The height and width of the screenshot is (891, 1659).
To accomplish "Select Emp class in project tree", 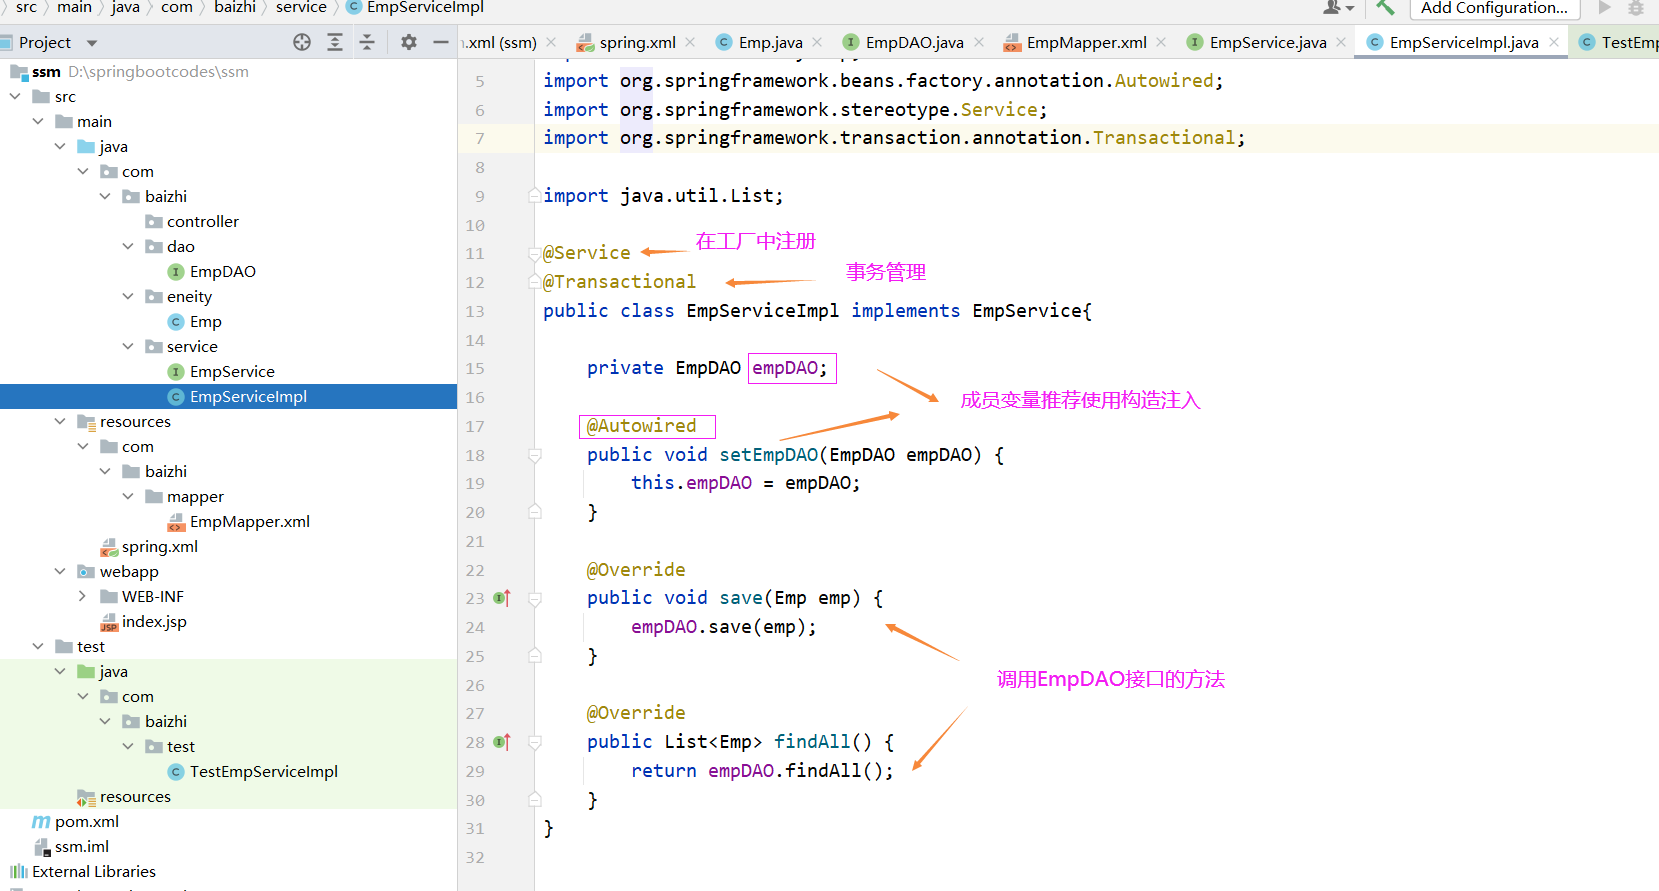I will coord(205,322).
